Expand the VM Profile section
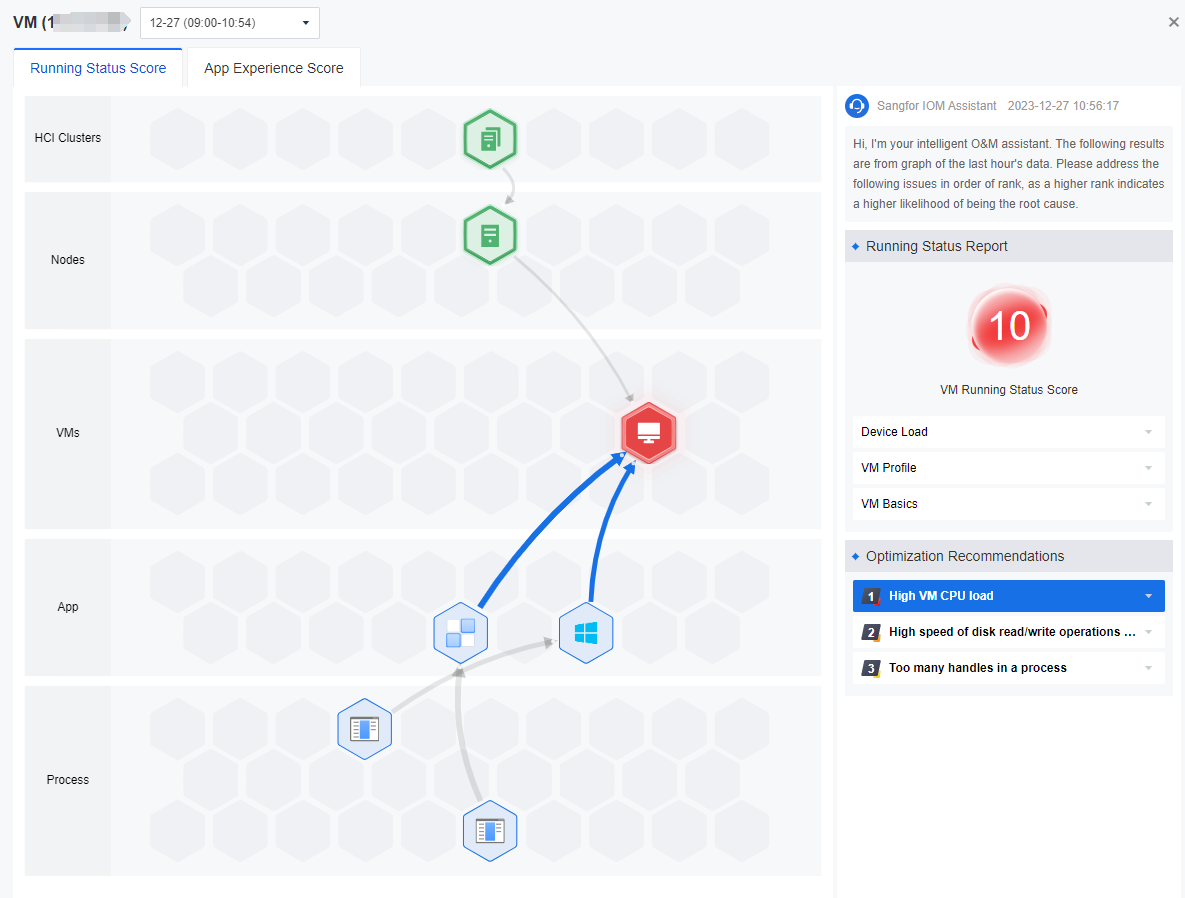The image size is (1185, 898). [x=1008, y=468]
